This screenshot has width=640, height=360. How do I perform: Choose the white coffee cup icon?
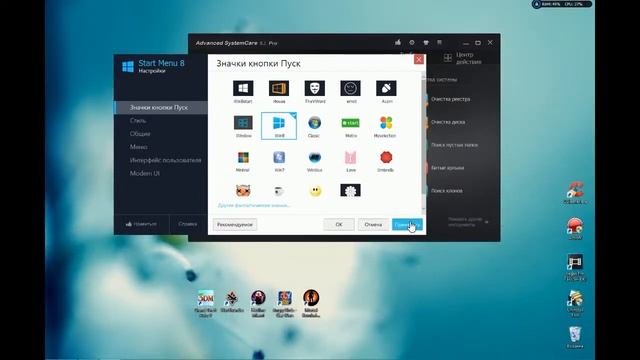click(279, 191)
